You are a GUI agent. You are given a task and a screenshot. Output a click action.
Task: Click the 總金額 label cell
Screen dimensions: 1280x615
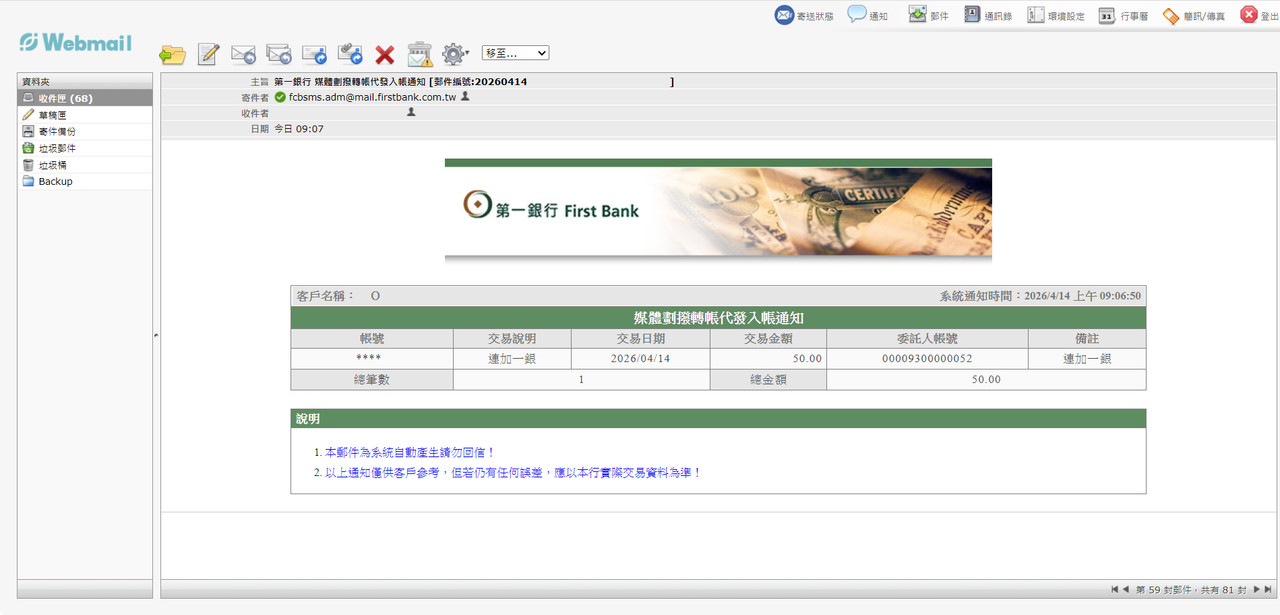point(768,379)
